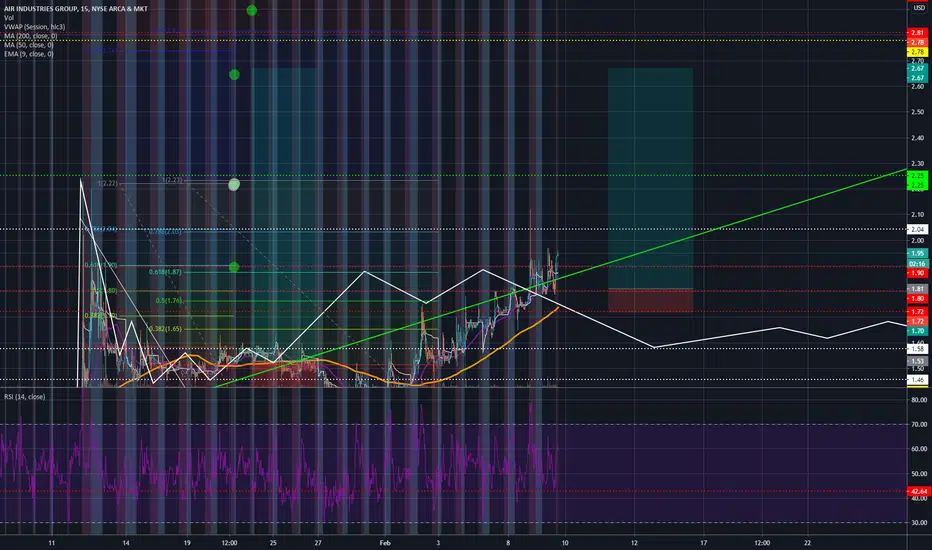Viewport: 932px width, 550px height.
Task: Click the red 1.90 price label
Action: tap(918, 273)
